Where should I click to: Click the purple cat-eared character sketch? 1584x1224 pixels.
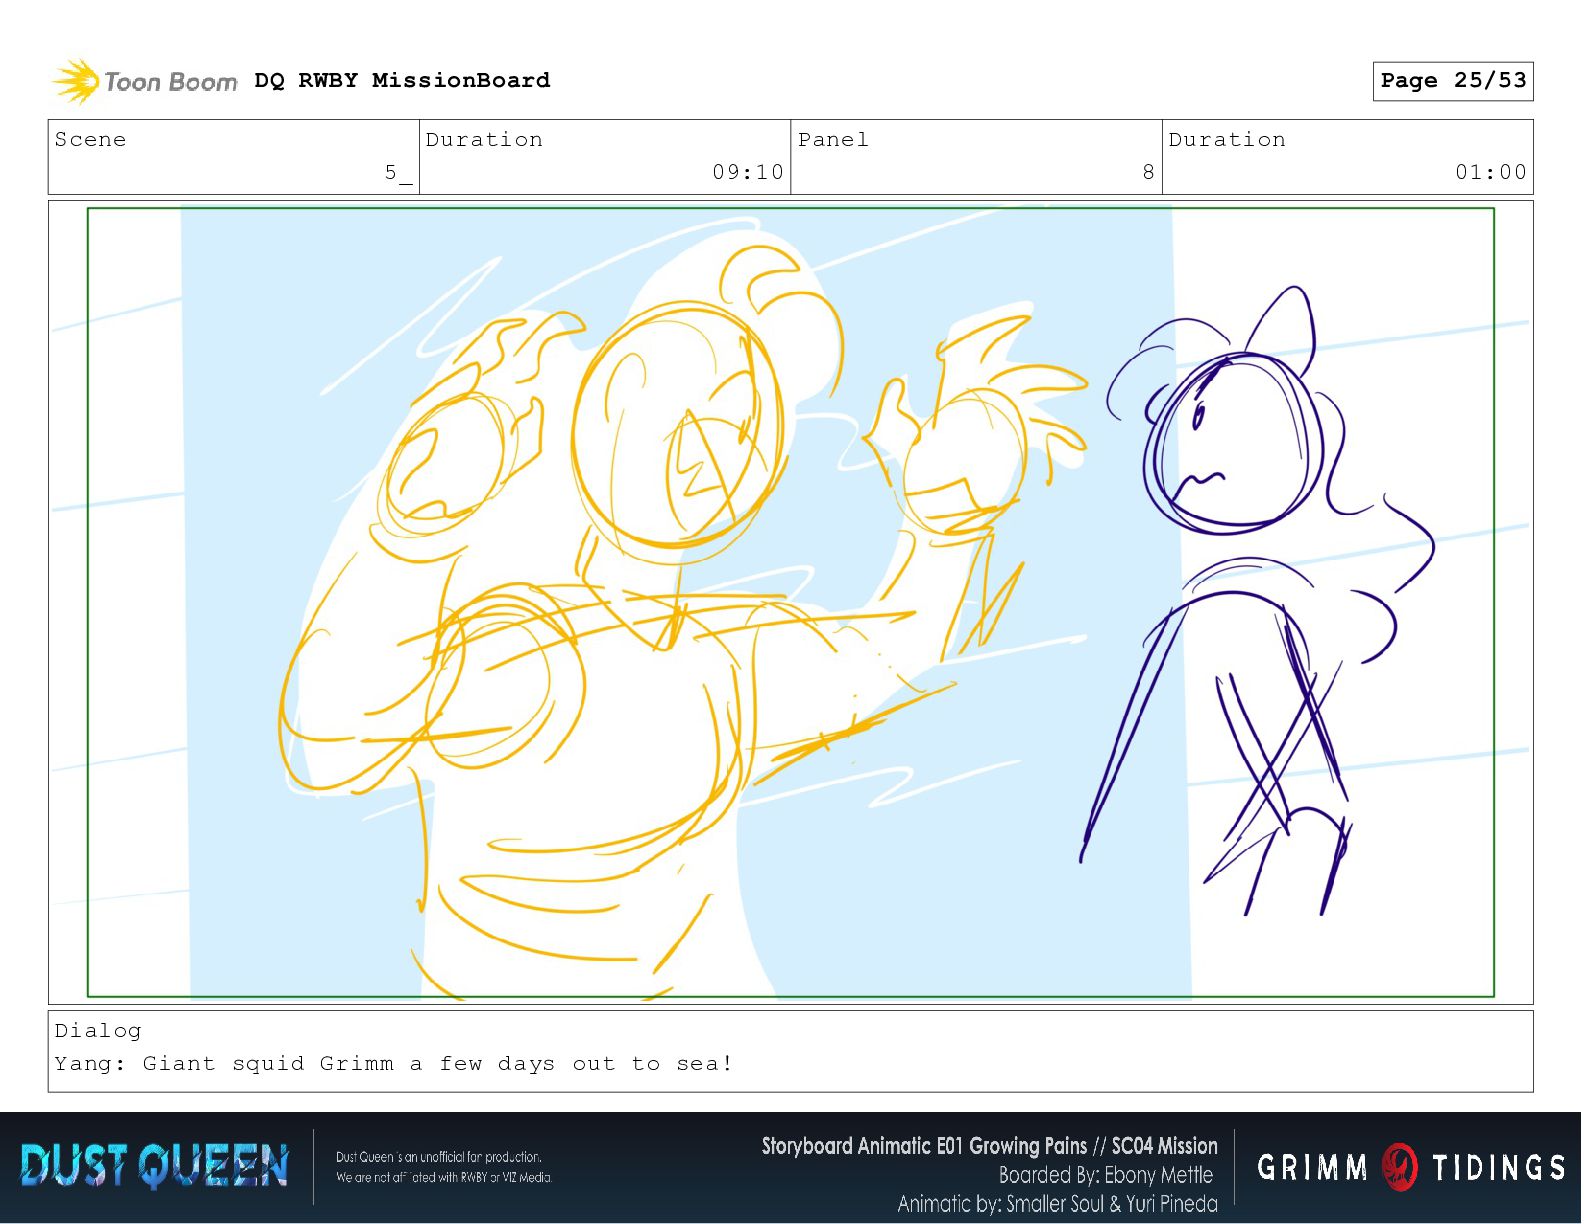tap(1260, 600)
